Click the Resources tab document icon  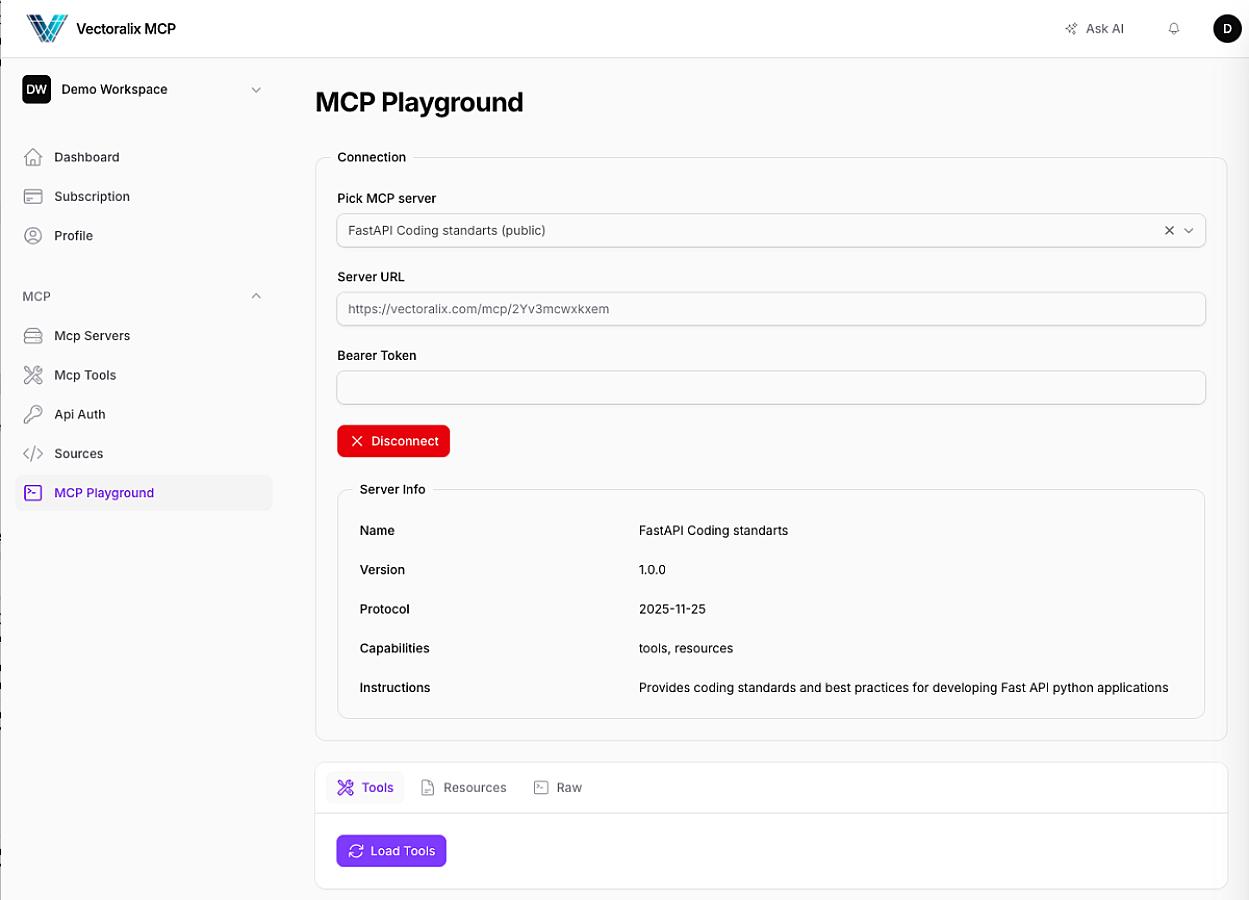428,788
